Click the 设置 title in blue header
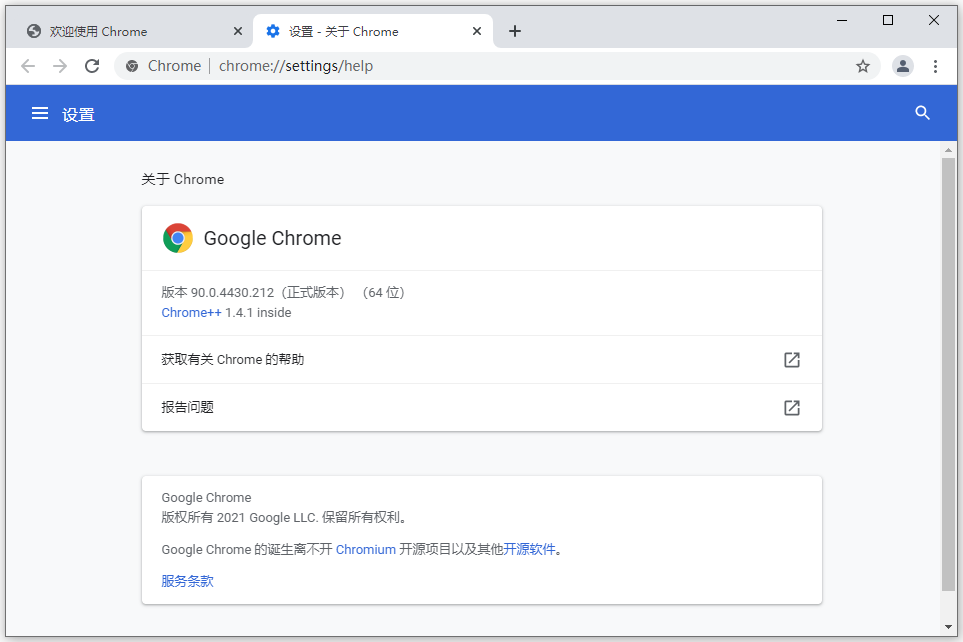963x642 pixels. click(x=78, y=115)
